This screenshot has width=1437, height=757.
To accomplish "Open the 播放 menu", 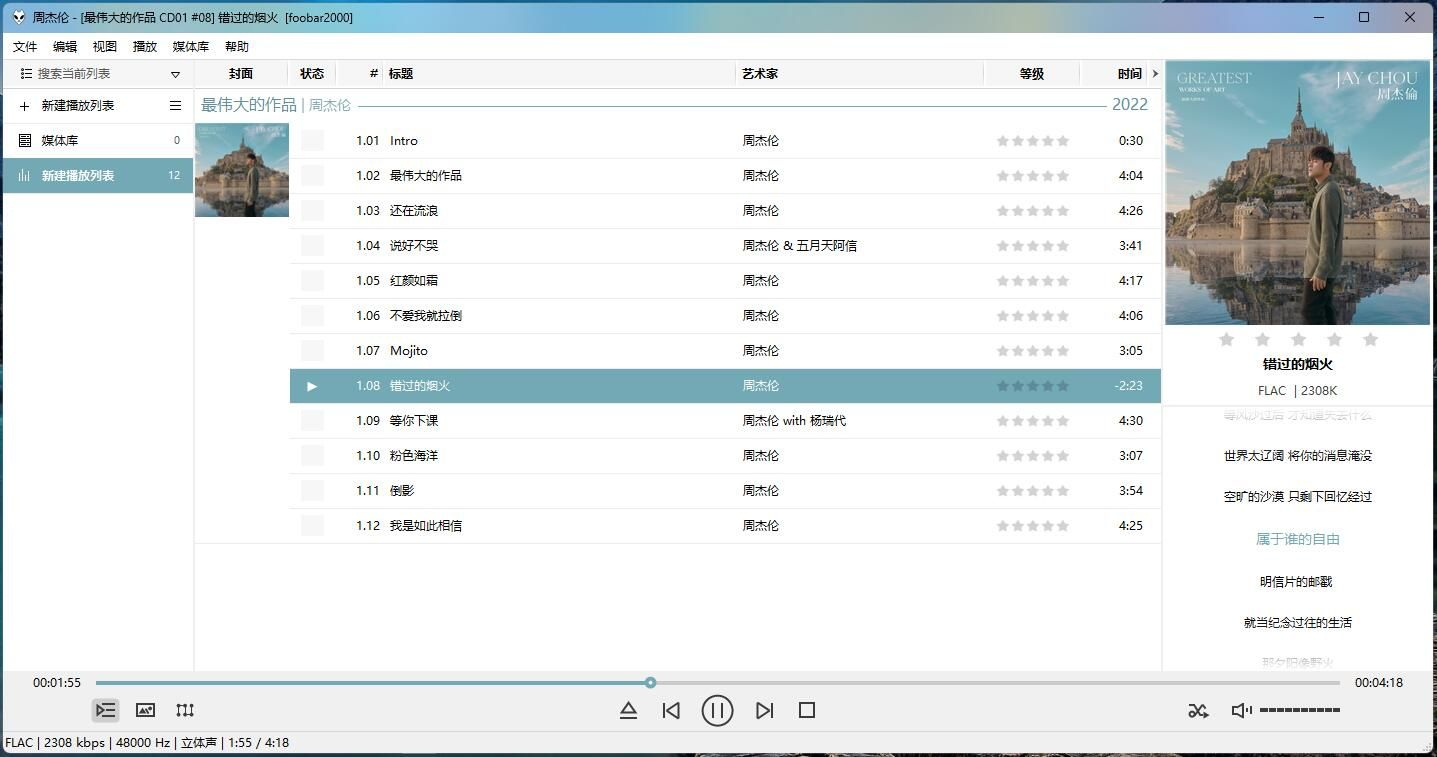I will (x=145, y=47).
